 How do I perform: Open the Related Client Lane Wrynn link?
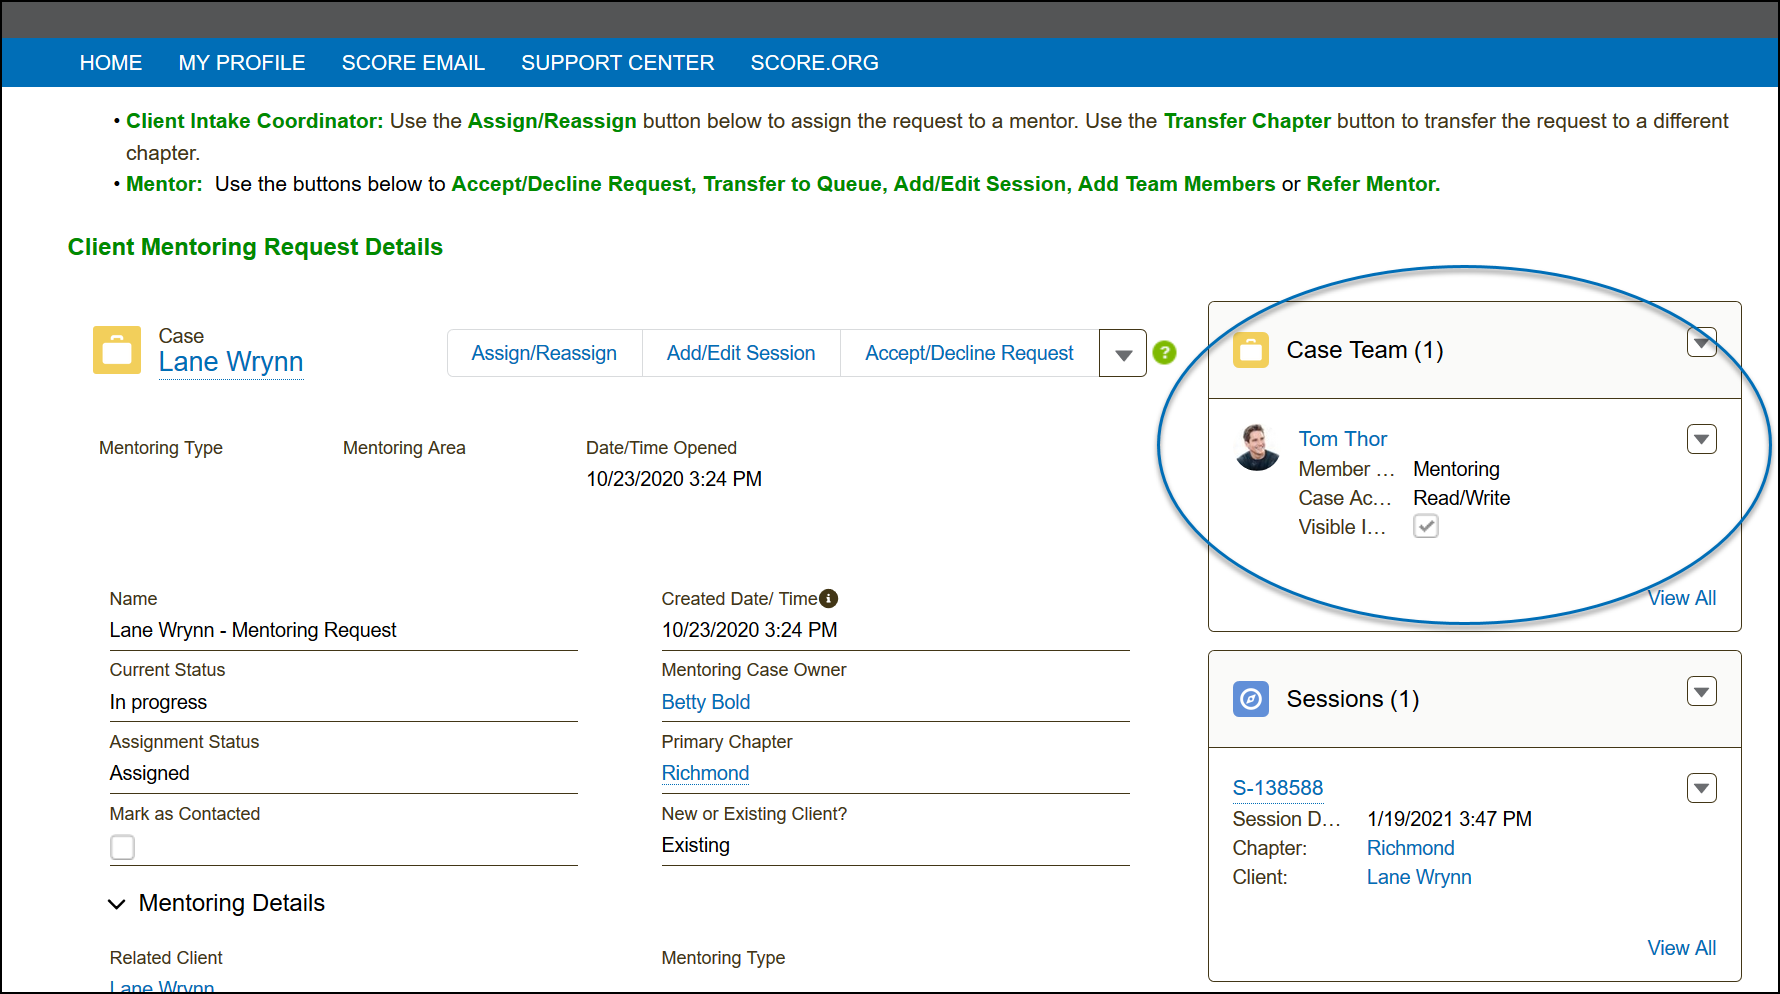(x=162, y=987)
